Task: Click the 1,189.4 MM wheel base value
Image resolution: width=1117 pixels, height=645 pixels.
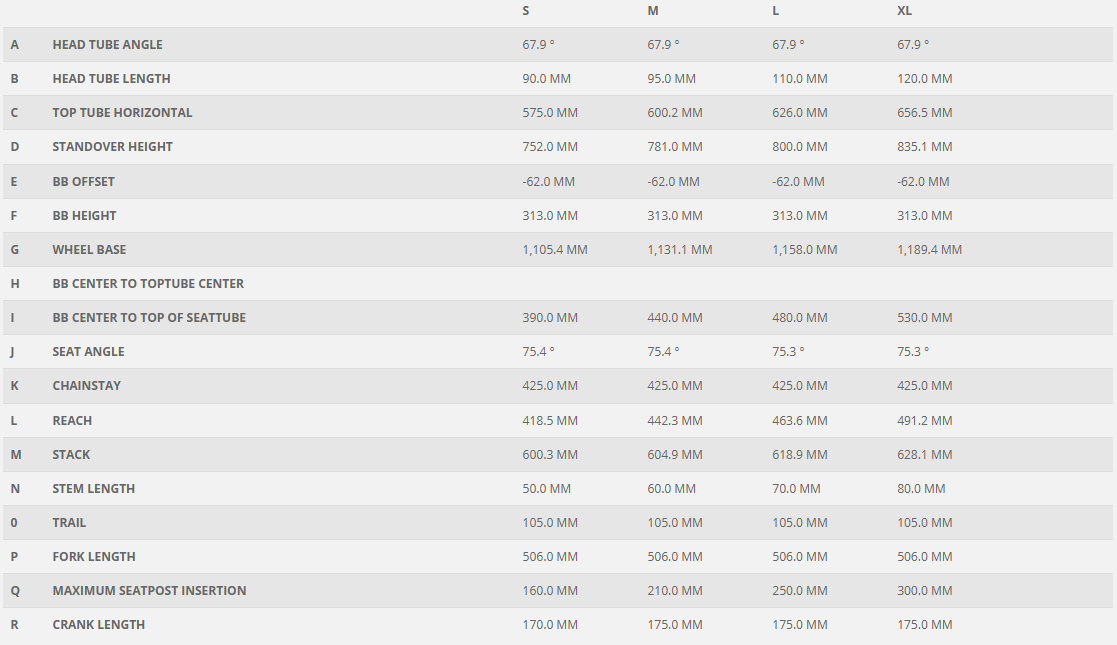Action: tap(929, 250)
